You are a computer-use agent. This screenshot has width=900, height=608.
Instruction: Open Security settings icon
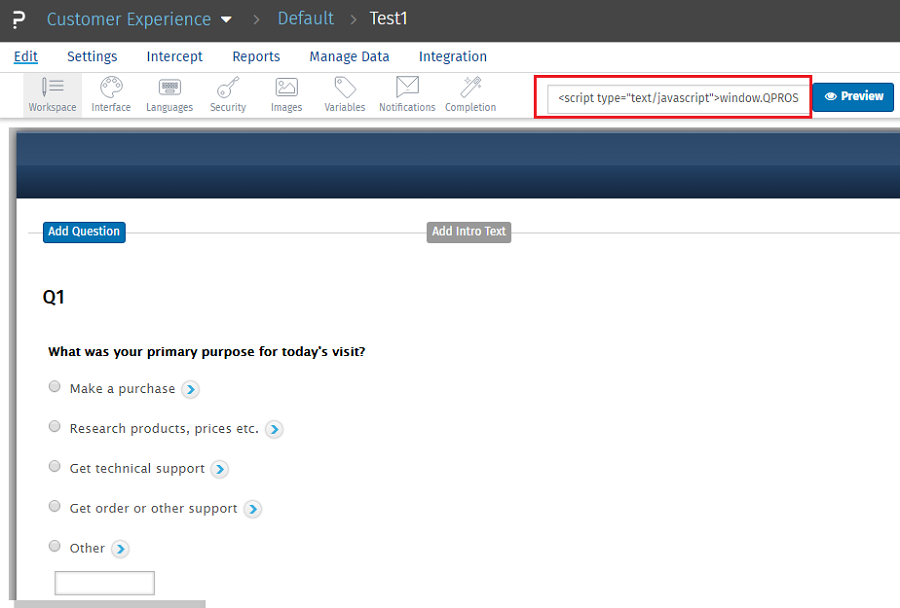click(228, 88)
